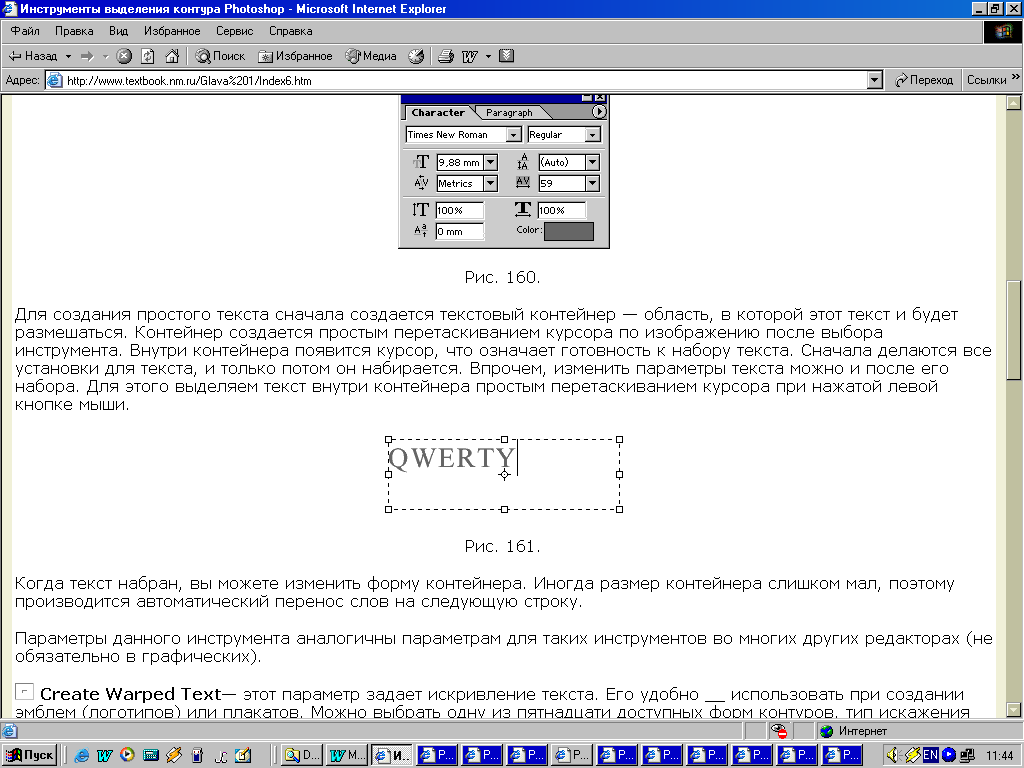
Task: Launch Word from the quick launch bar
Action: (x=104, y=756)
